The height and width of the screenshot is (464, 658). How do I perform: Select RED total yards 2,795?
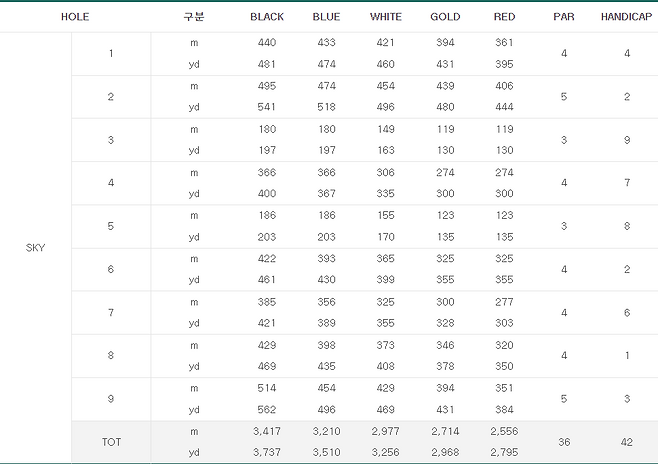pos(505,452)
